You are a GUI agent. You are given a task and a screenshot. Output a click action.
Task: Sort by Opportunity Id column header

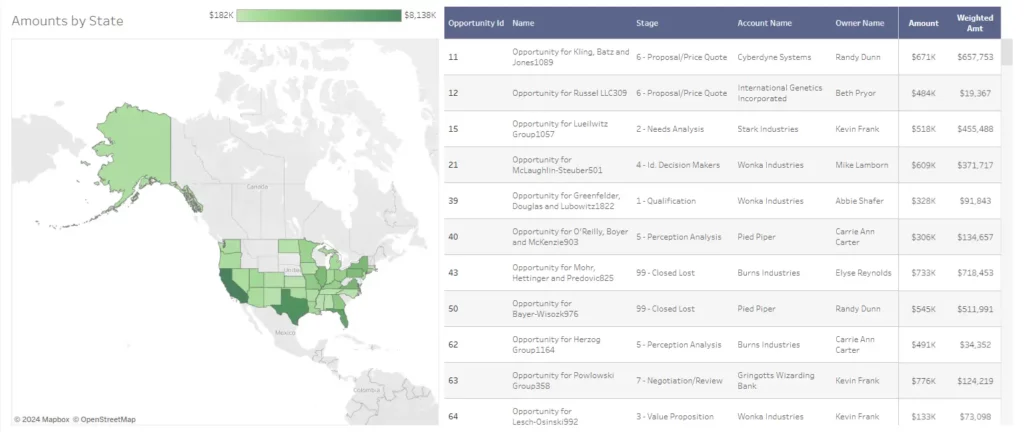tap(475, 22)
